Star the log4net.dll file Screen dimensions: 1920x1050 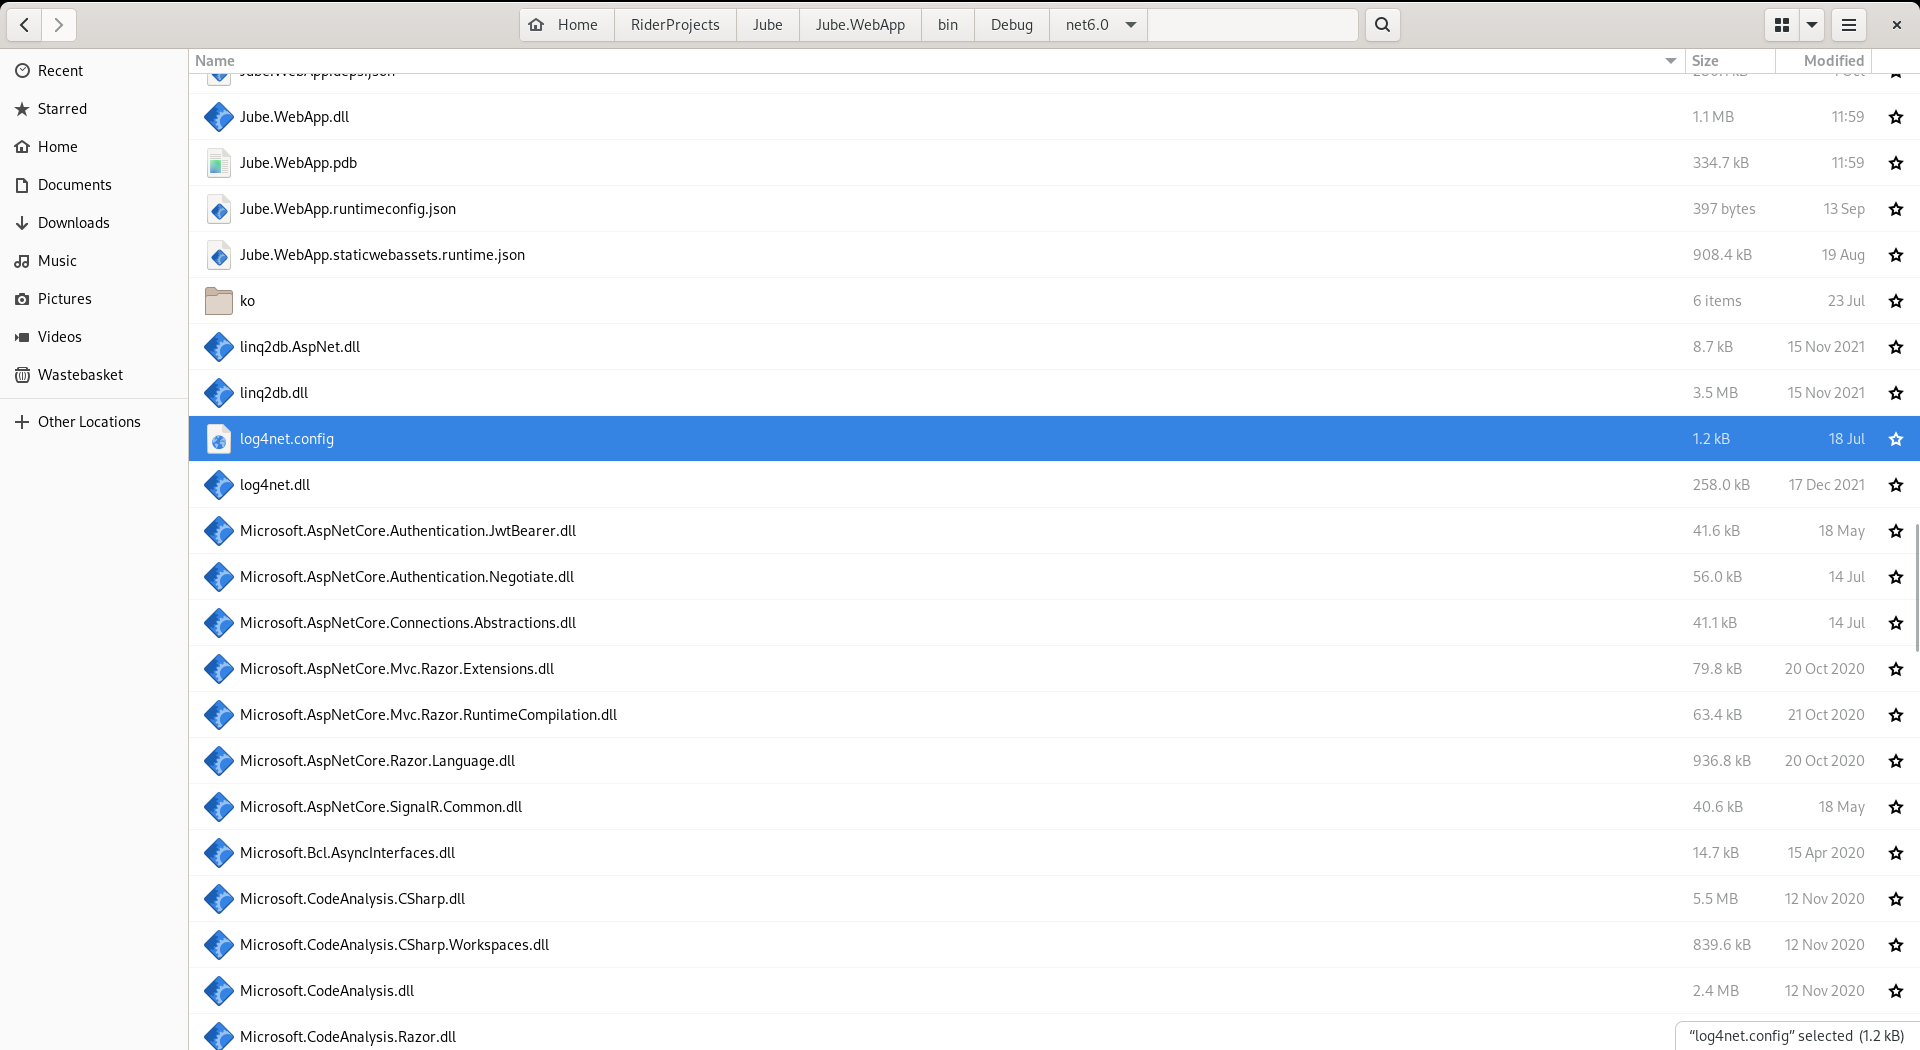pyautogui.click(x=1895, y=485)
